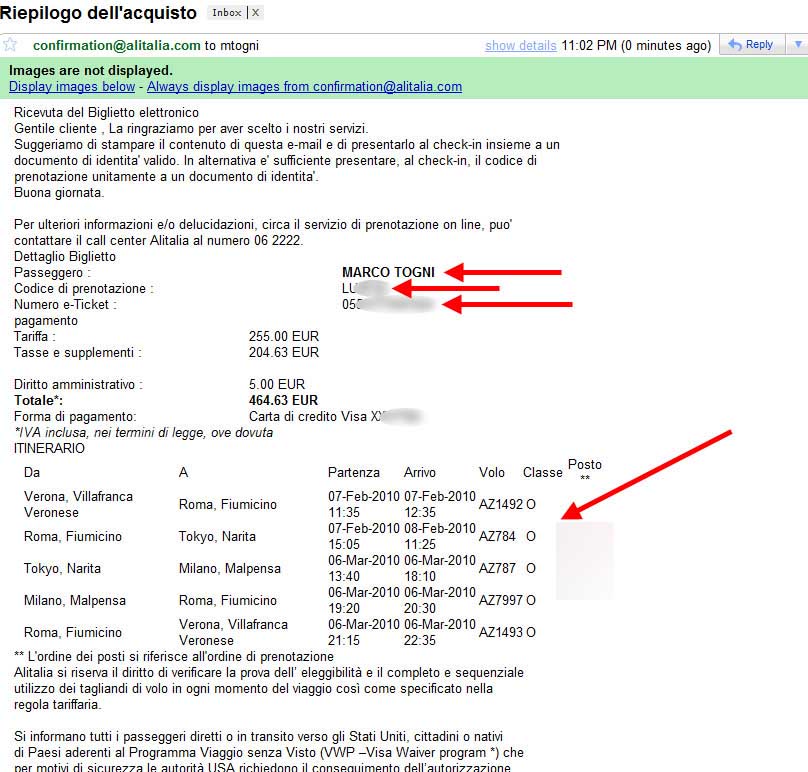Open the Reply options dropdown arrow
Screen dimensions: 808x772
[798, 45]
